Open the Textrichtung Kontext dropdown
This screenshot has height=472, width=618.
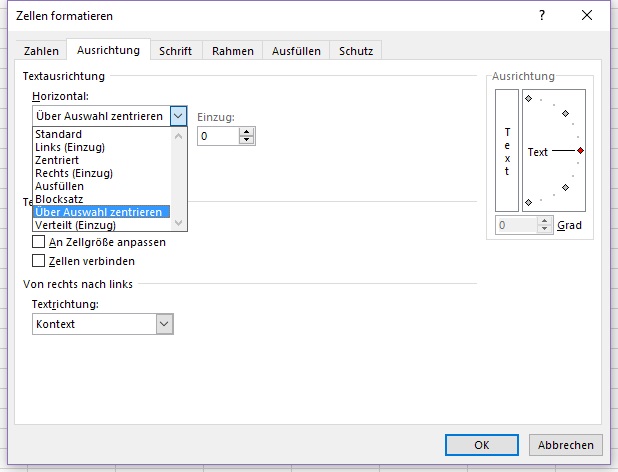[x=164, y=324]
